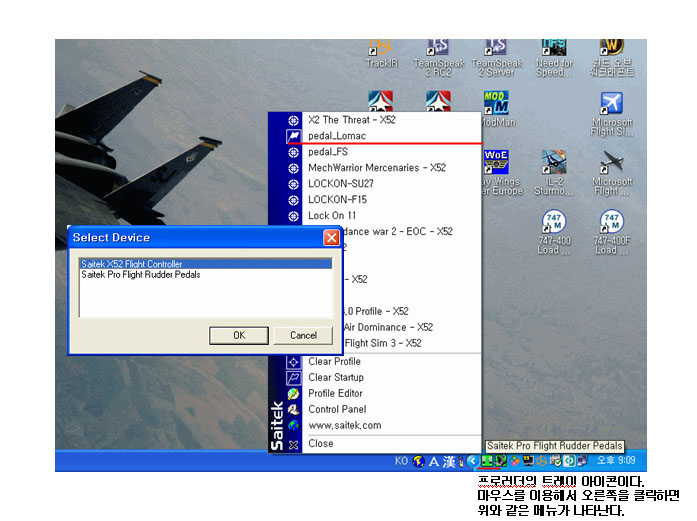Open the Microsoft Flight shortcut with grey plane

coord(612,173)
